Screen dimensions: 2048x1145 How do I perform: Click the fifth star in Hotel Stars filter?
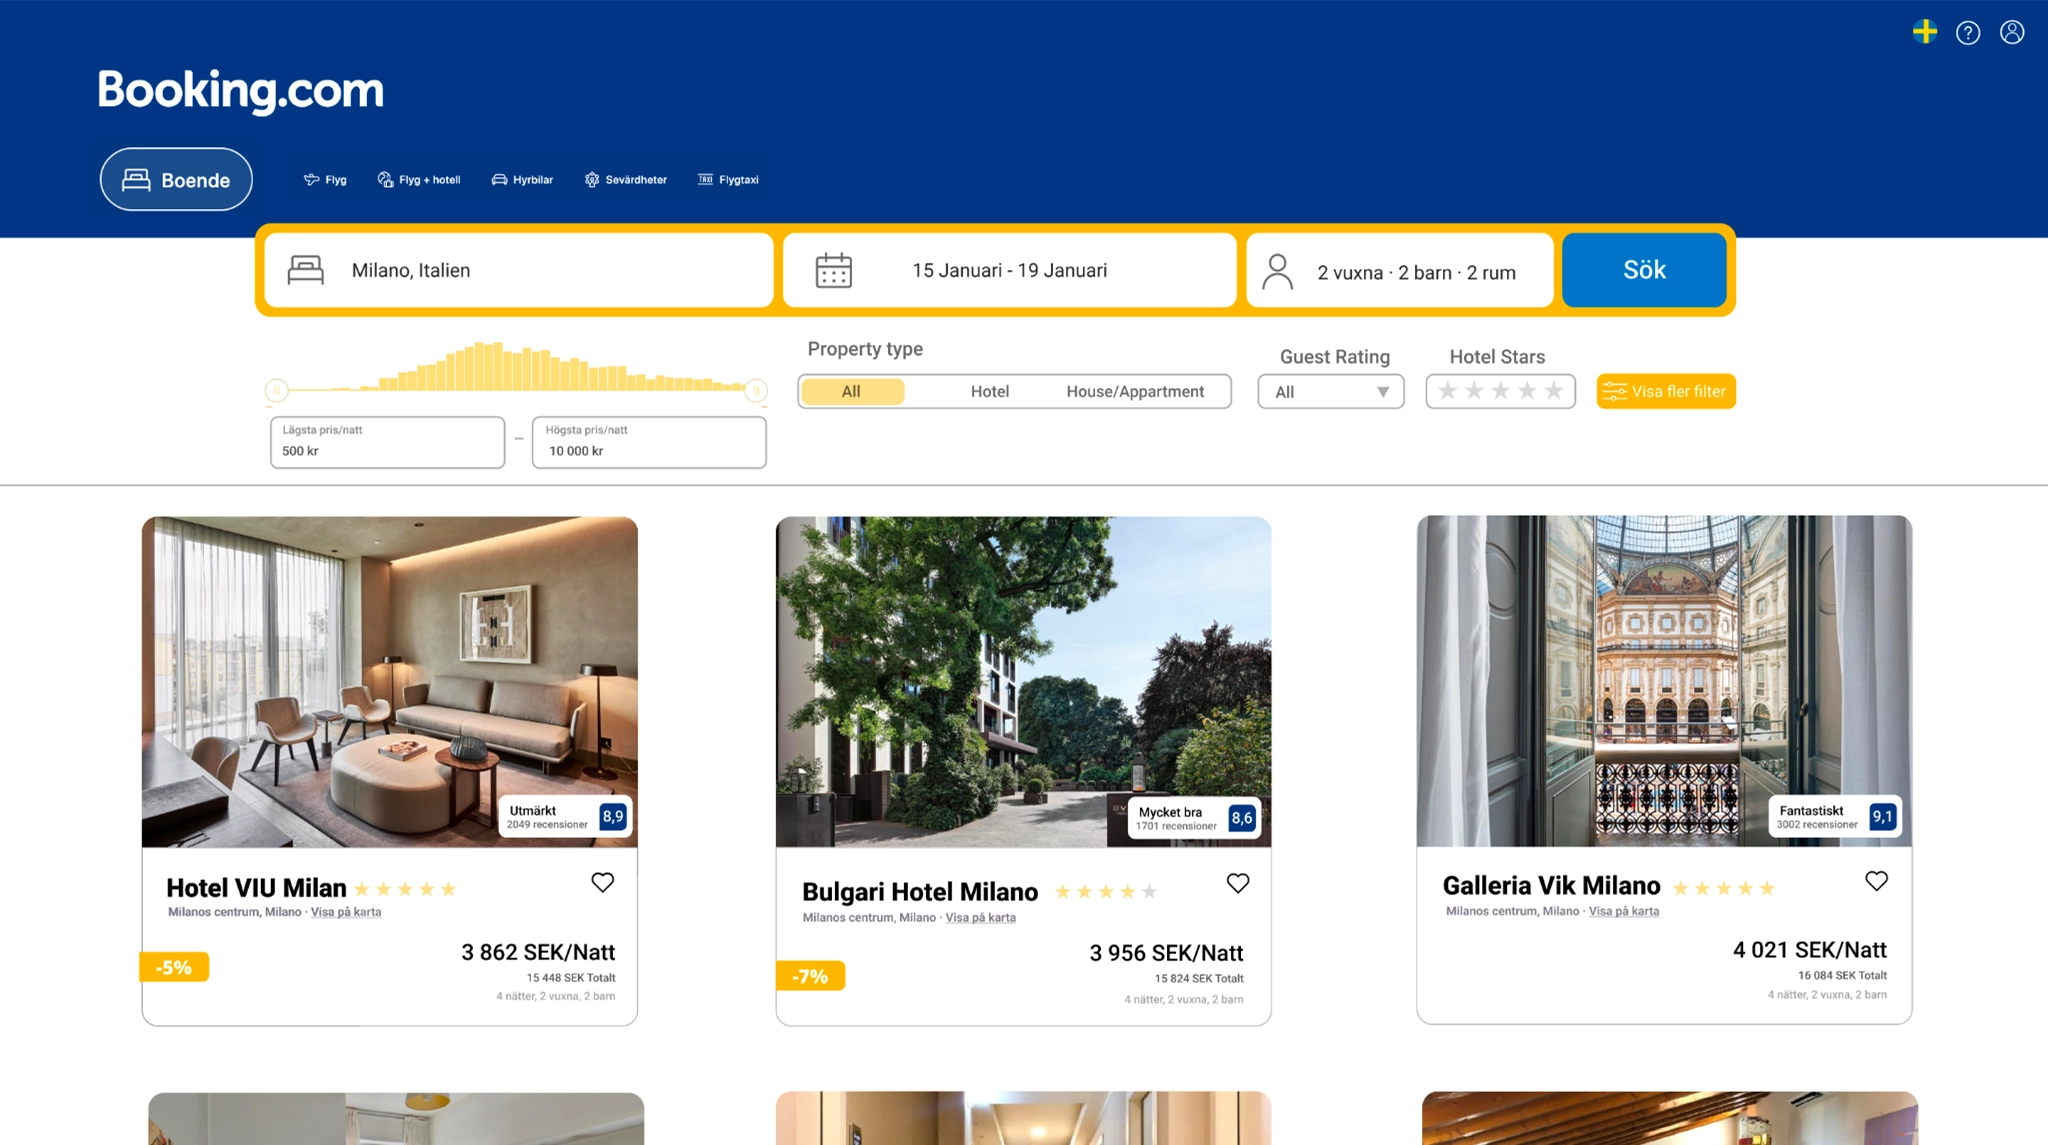tap(1553, 391)
